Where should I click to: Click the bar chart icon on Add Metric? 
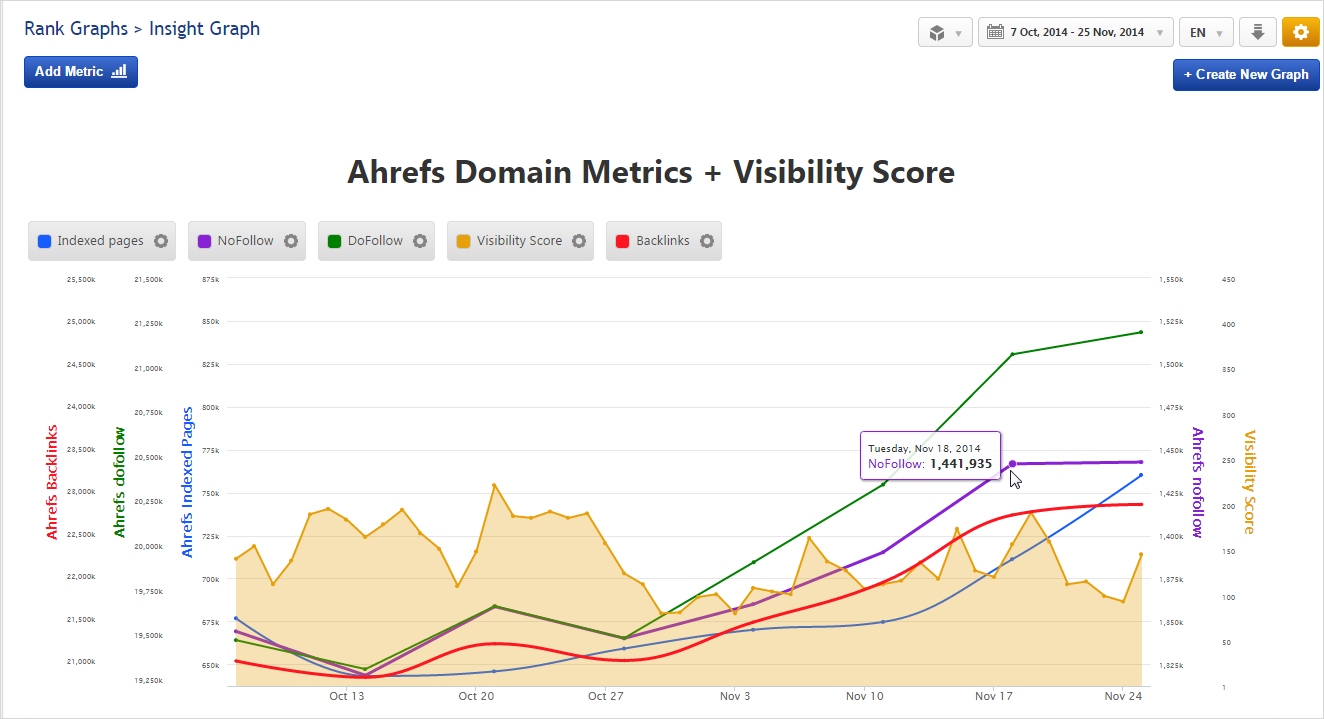coord(119,72)
